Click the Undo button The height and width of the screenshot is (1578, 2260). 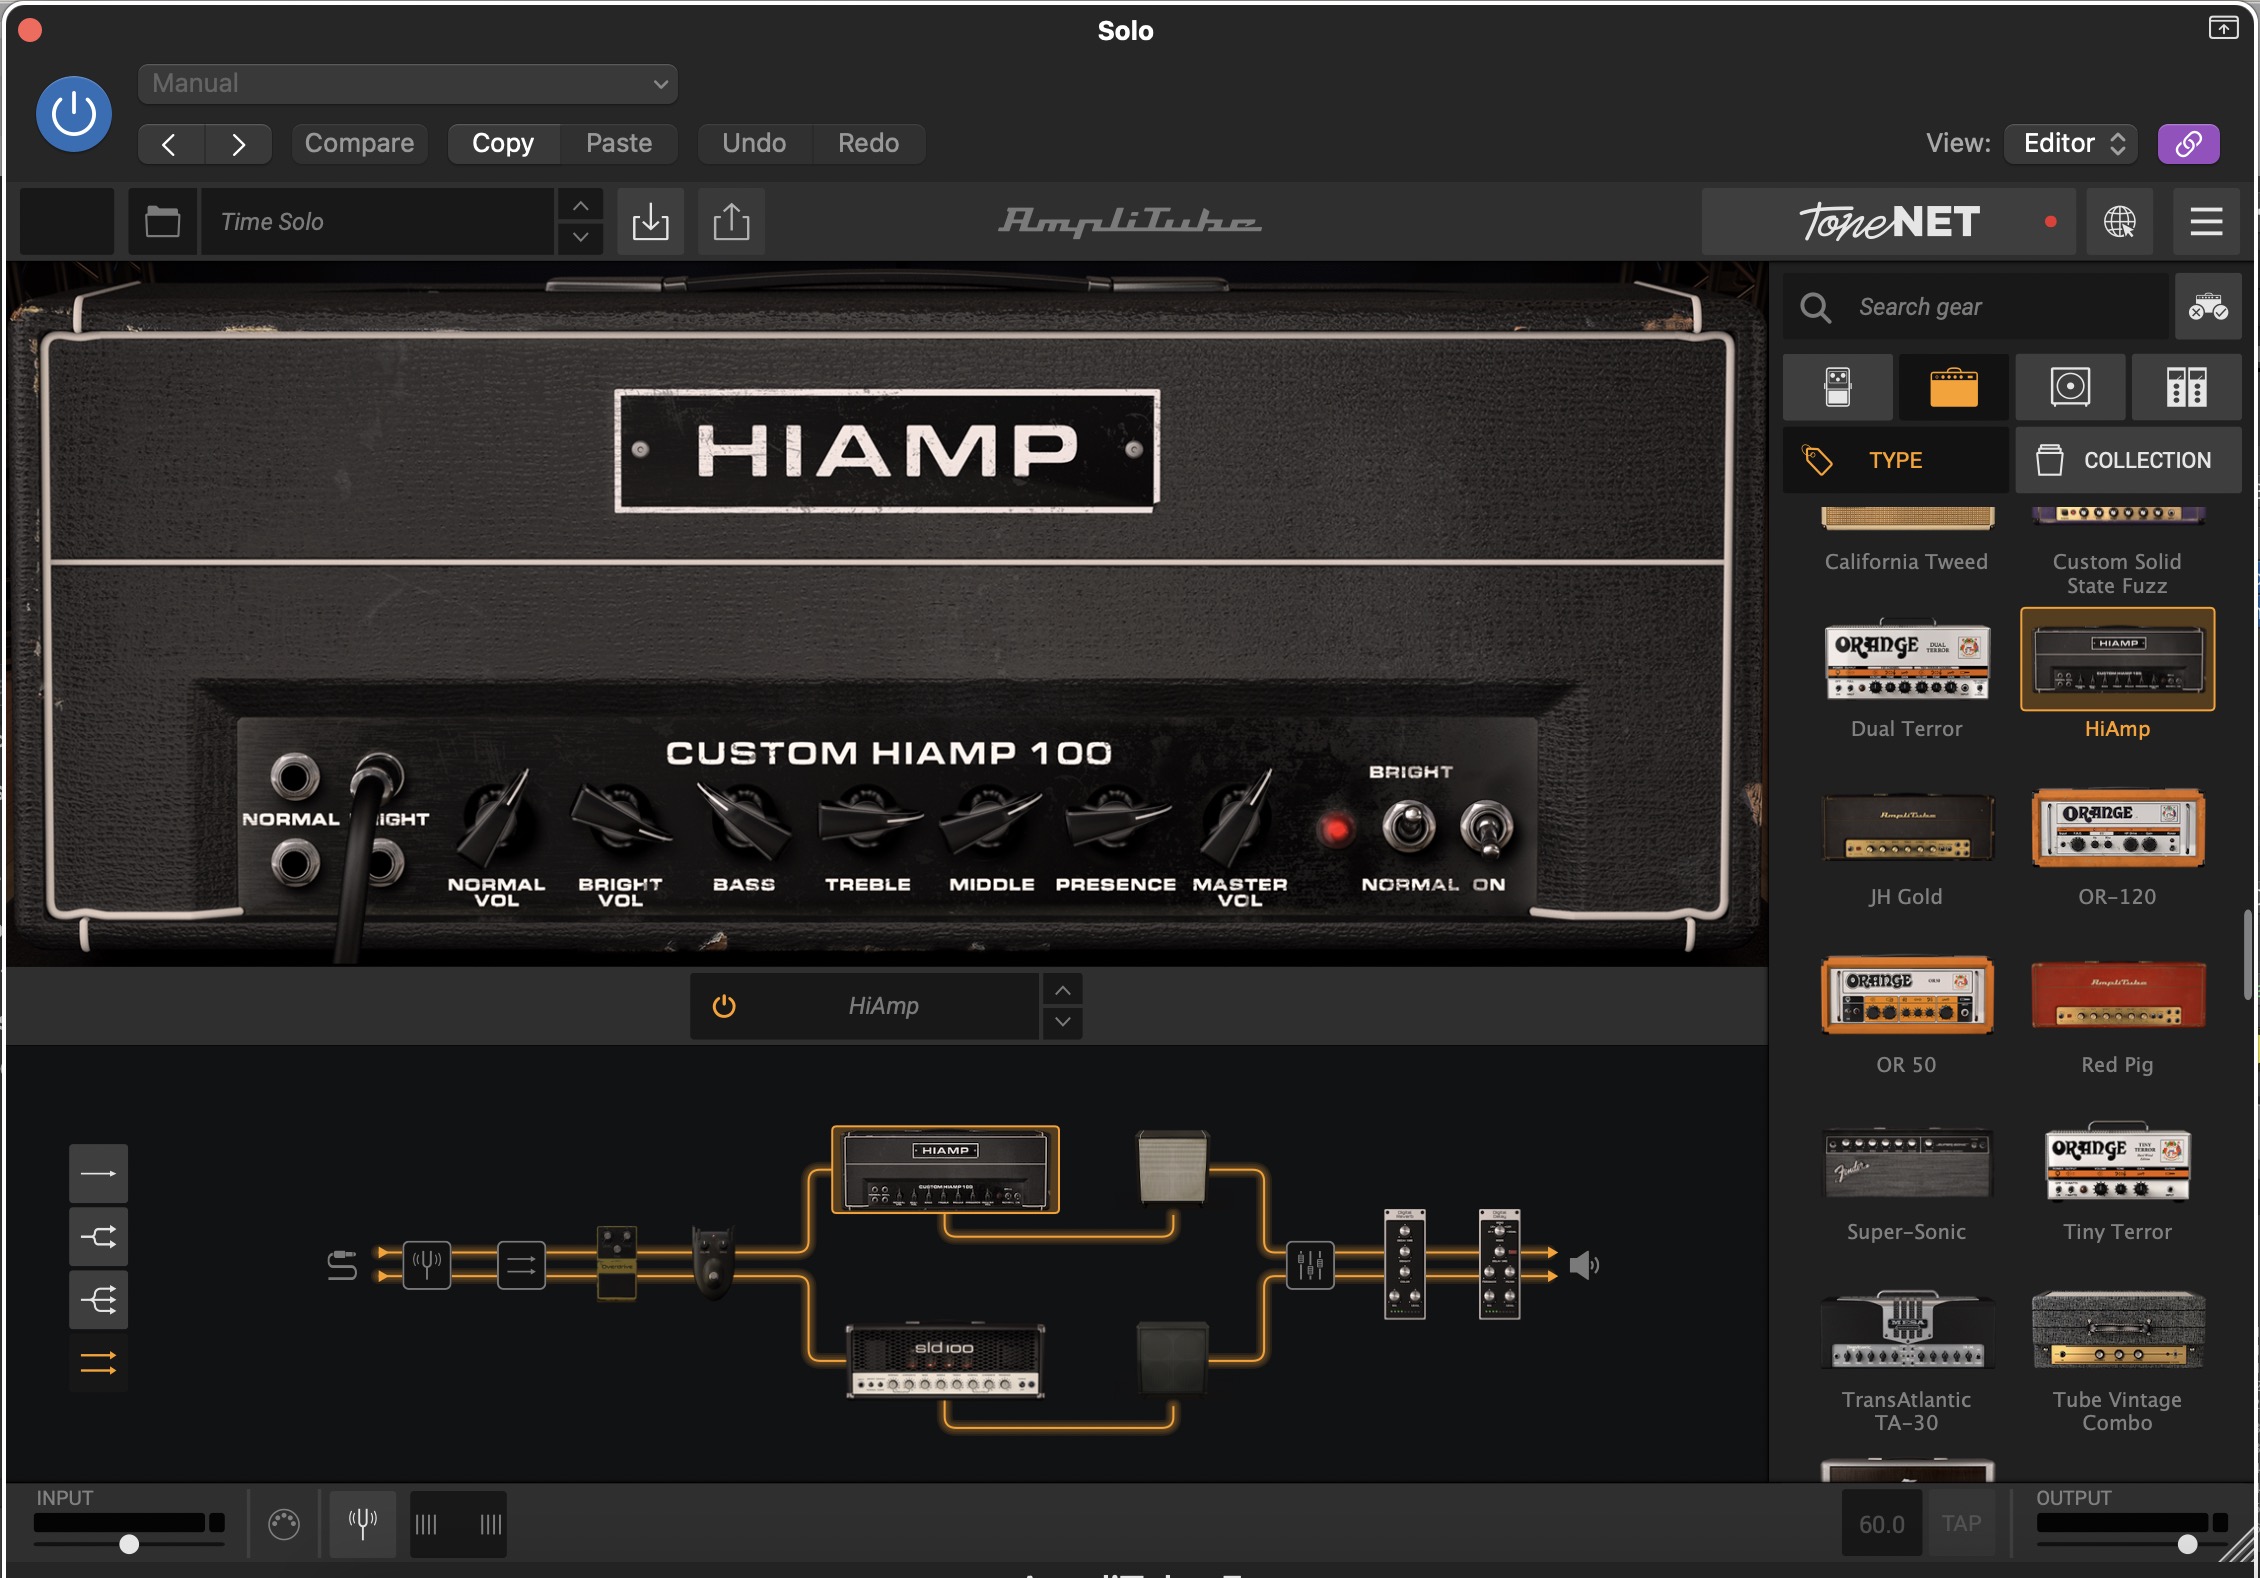click(754, 143)
